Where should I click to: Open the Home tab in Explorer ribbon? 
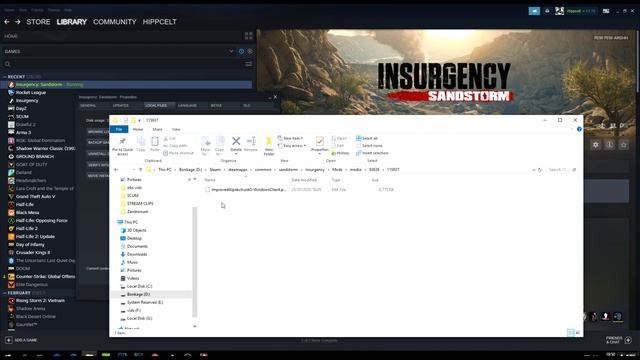pos(138,129)
